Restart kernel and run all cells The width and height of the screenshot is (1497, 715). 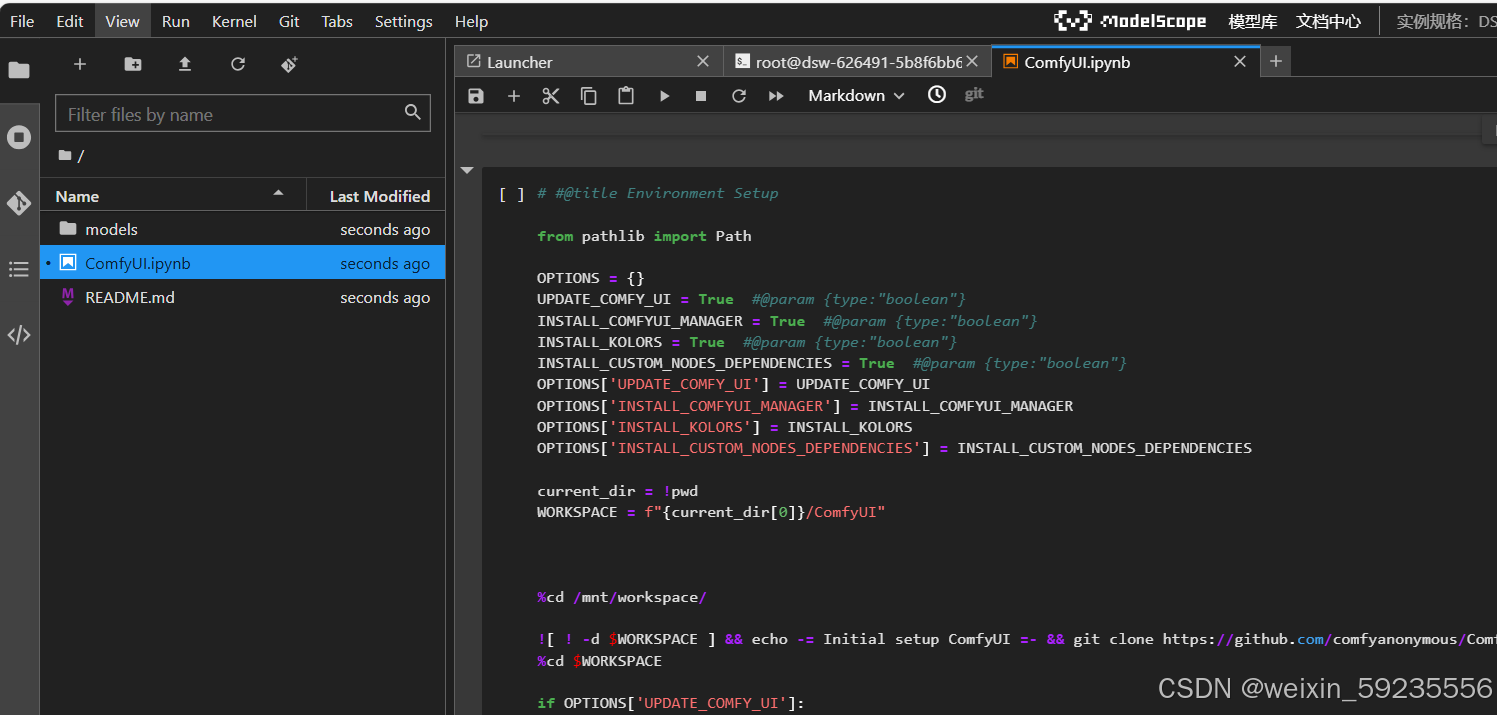coord(776,96)
